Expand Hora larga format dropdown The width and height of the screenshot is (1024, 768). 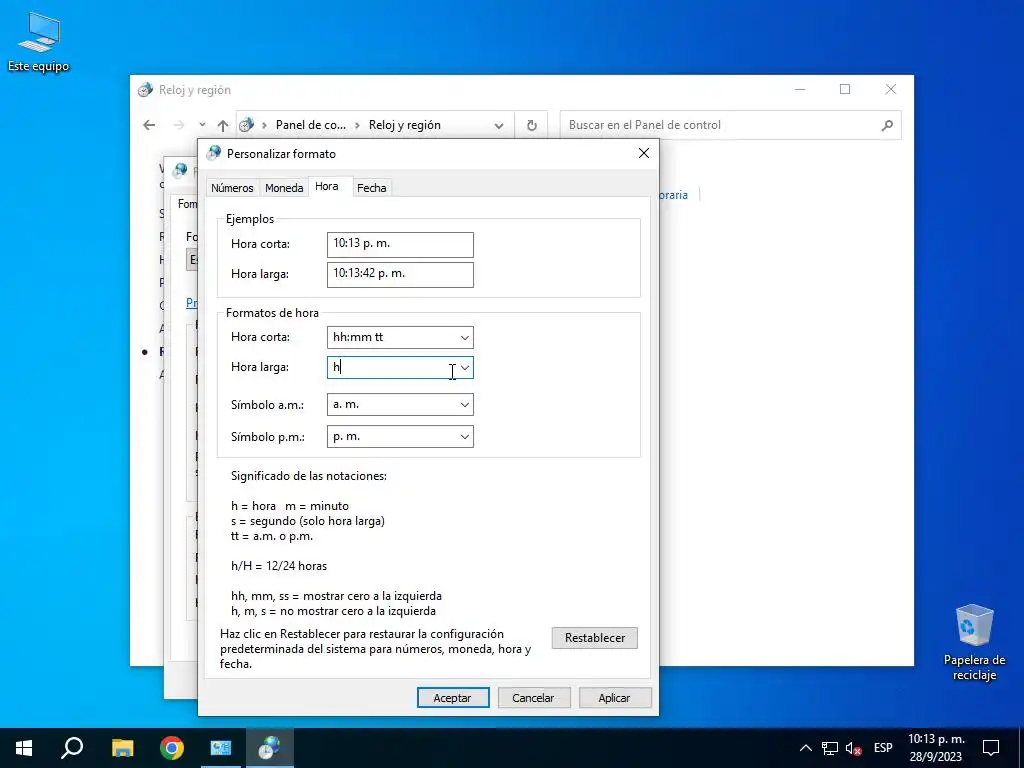pos(464,368)
